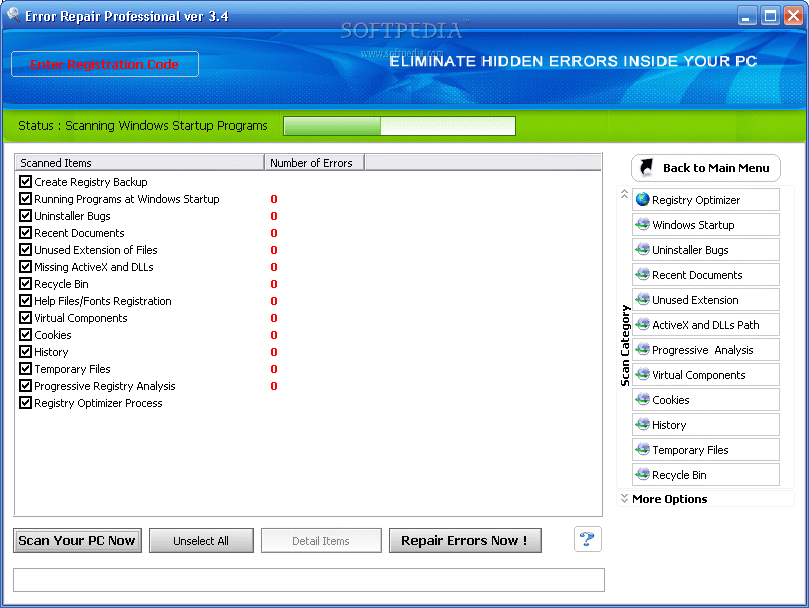Toggle Registry Optimizer Process checkbox
Viewport: 809px width, 608px height.
[25, 403]
